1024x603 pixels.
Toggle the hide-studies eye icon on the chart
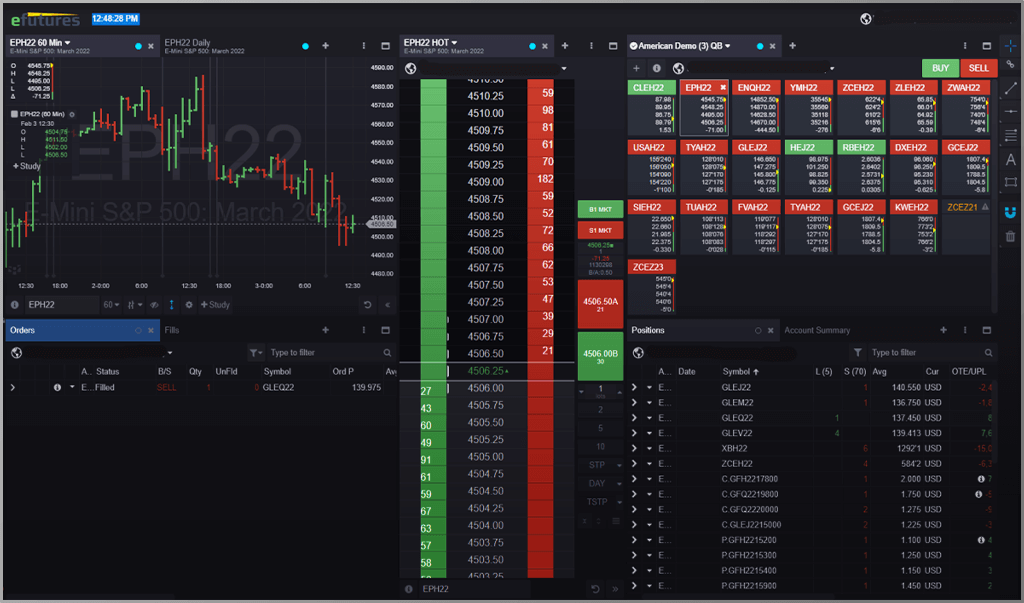[154, 305]
